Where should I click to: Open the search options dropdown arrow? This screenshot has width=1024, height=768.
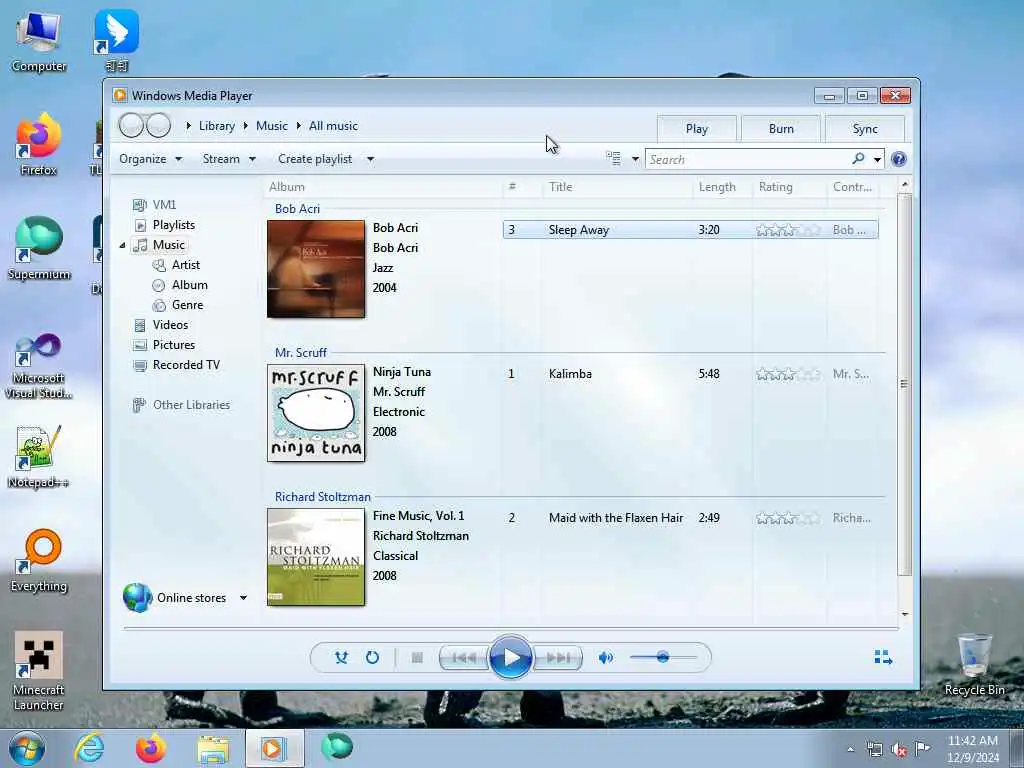(x=877, y=159)
